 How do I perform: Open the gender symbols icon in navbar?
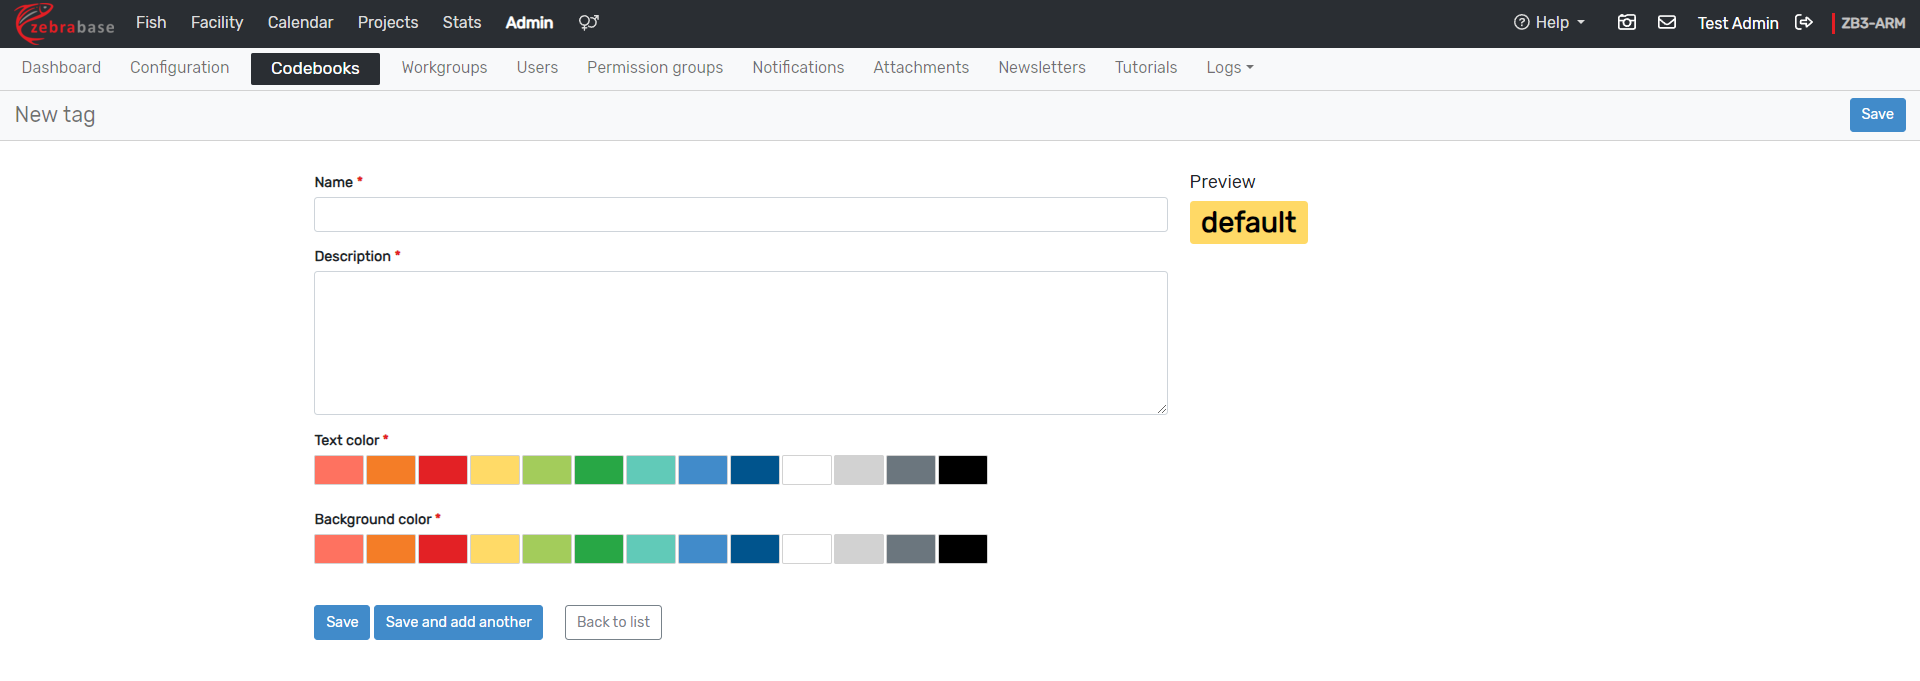click(x=588, y=23)
